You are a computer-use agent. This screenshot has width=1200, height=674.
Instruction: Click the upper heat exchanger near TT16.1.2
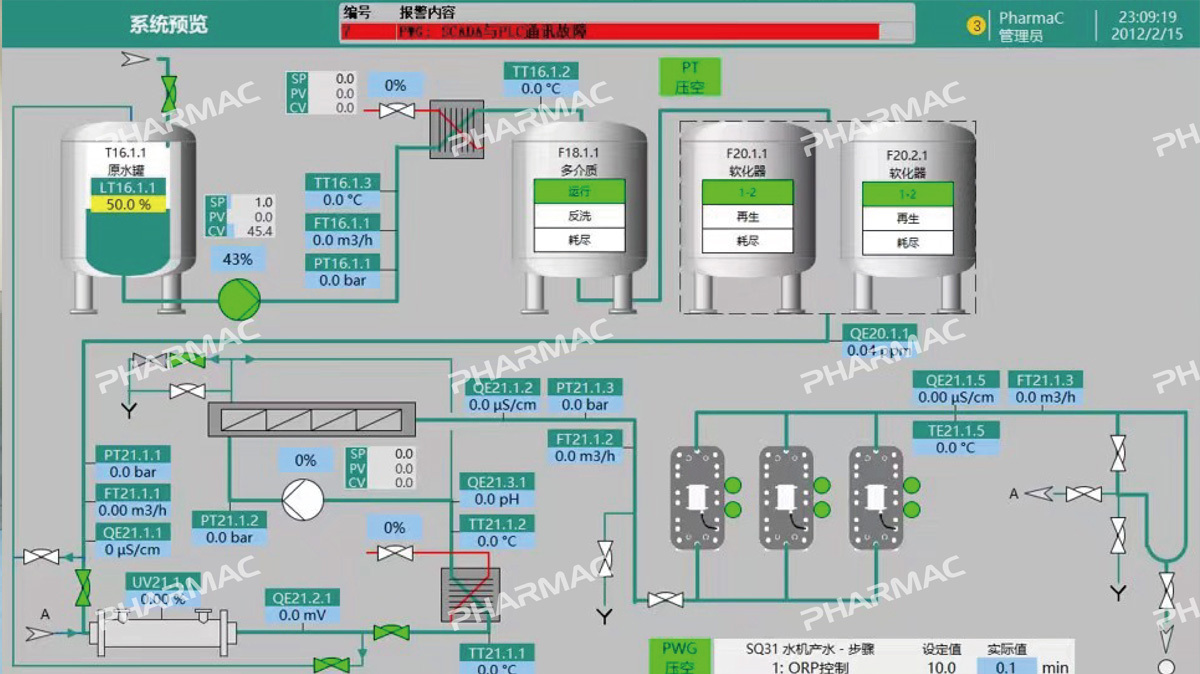(x=456, y=129)
